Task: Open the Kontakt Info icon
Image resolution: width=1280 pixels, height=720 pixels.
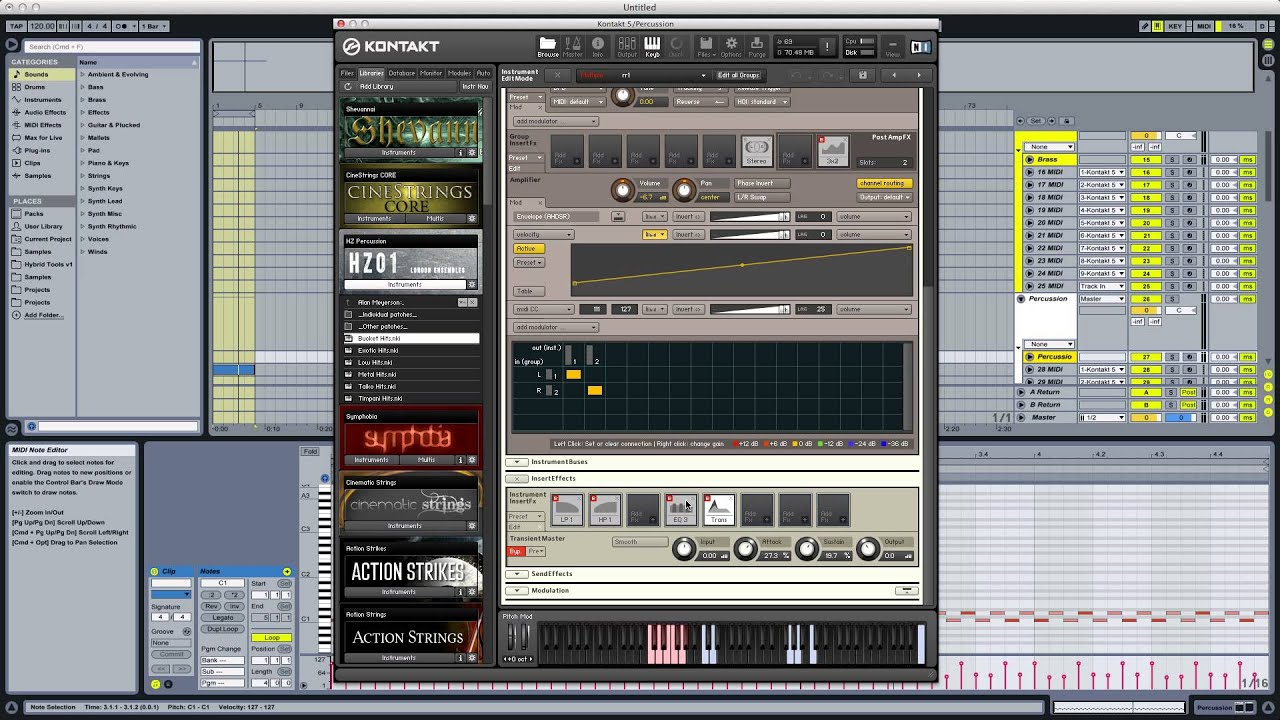Action: click(598, 46)
